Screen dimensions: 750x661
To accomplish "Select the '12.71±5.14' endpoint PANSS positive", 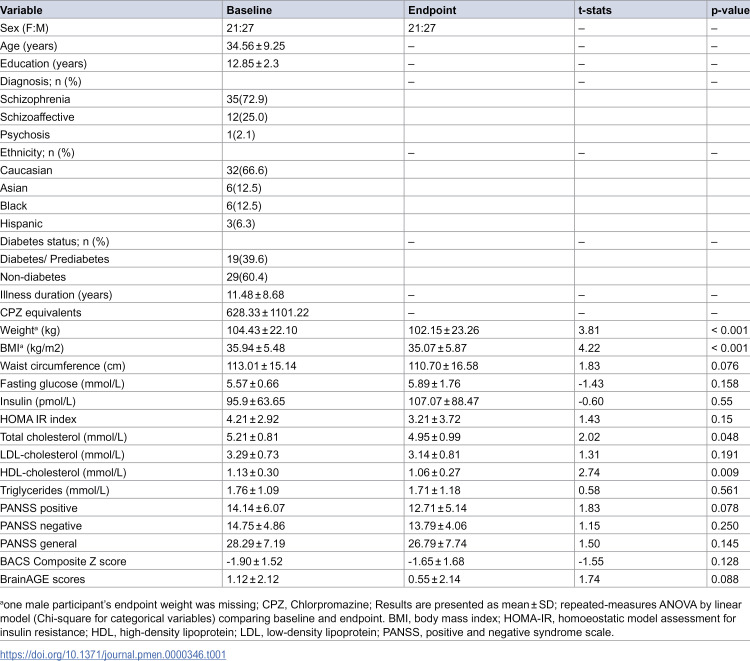I will [x=438, y=508].
